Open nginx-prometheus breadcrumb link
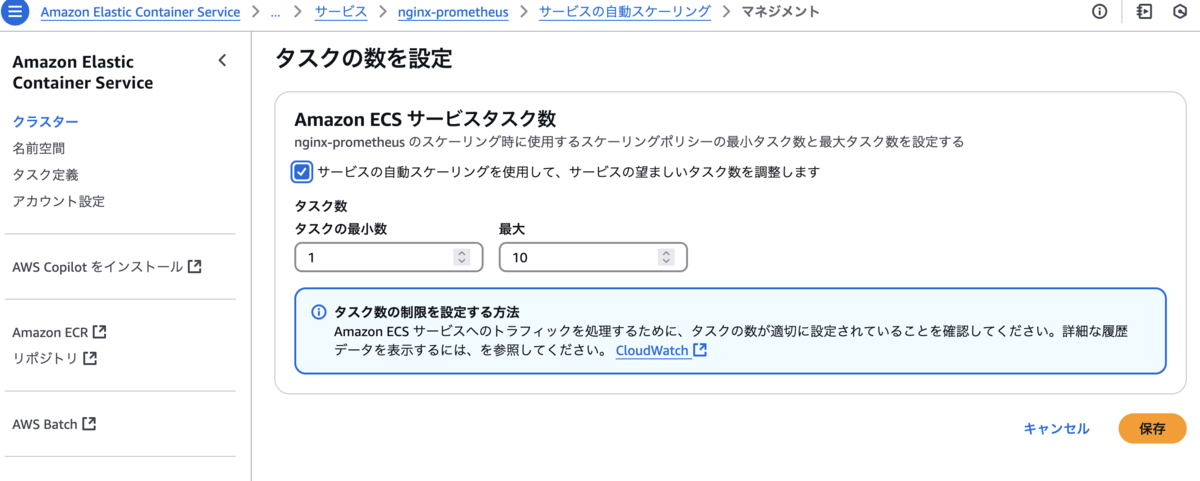Screen dimensions: 1200x481 click(x=454, y=12)
